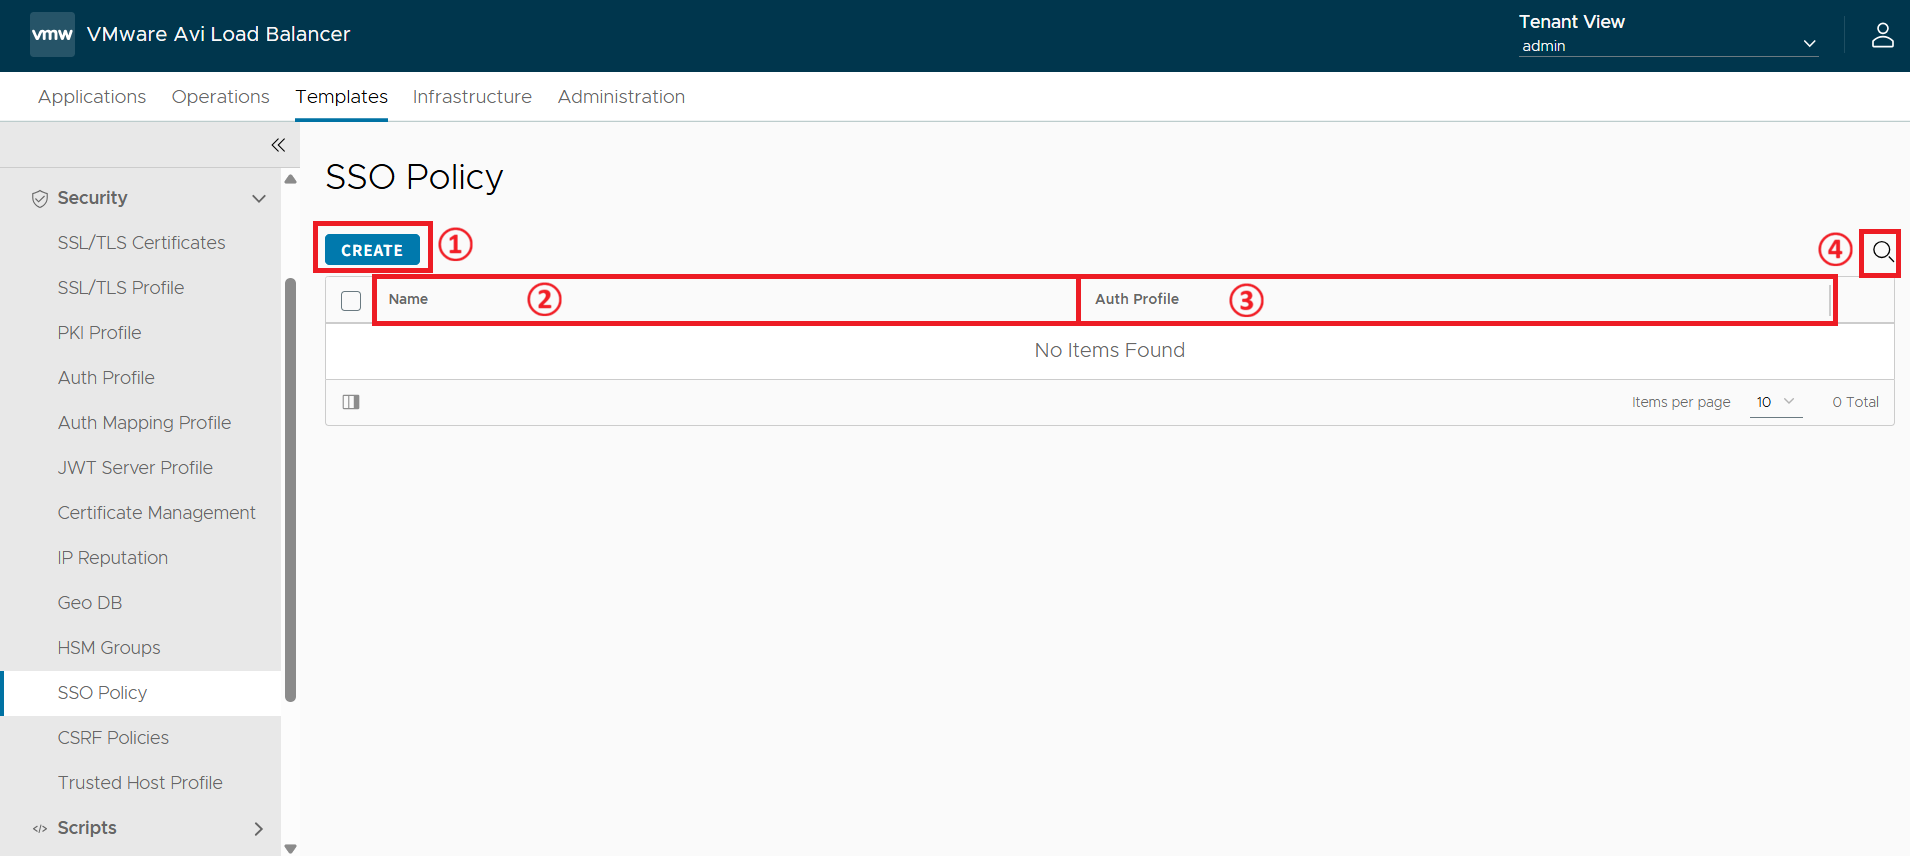Open Auth Mapping Profile
Viewport: 1910px width, 856px height.
(x=144, y=423)
